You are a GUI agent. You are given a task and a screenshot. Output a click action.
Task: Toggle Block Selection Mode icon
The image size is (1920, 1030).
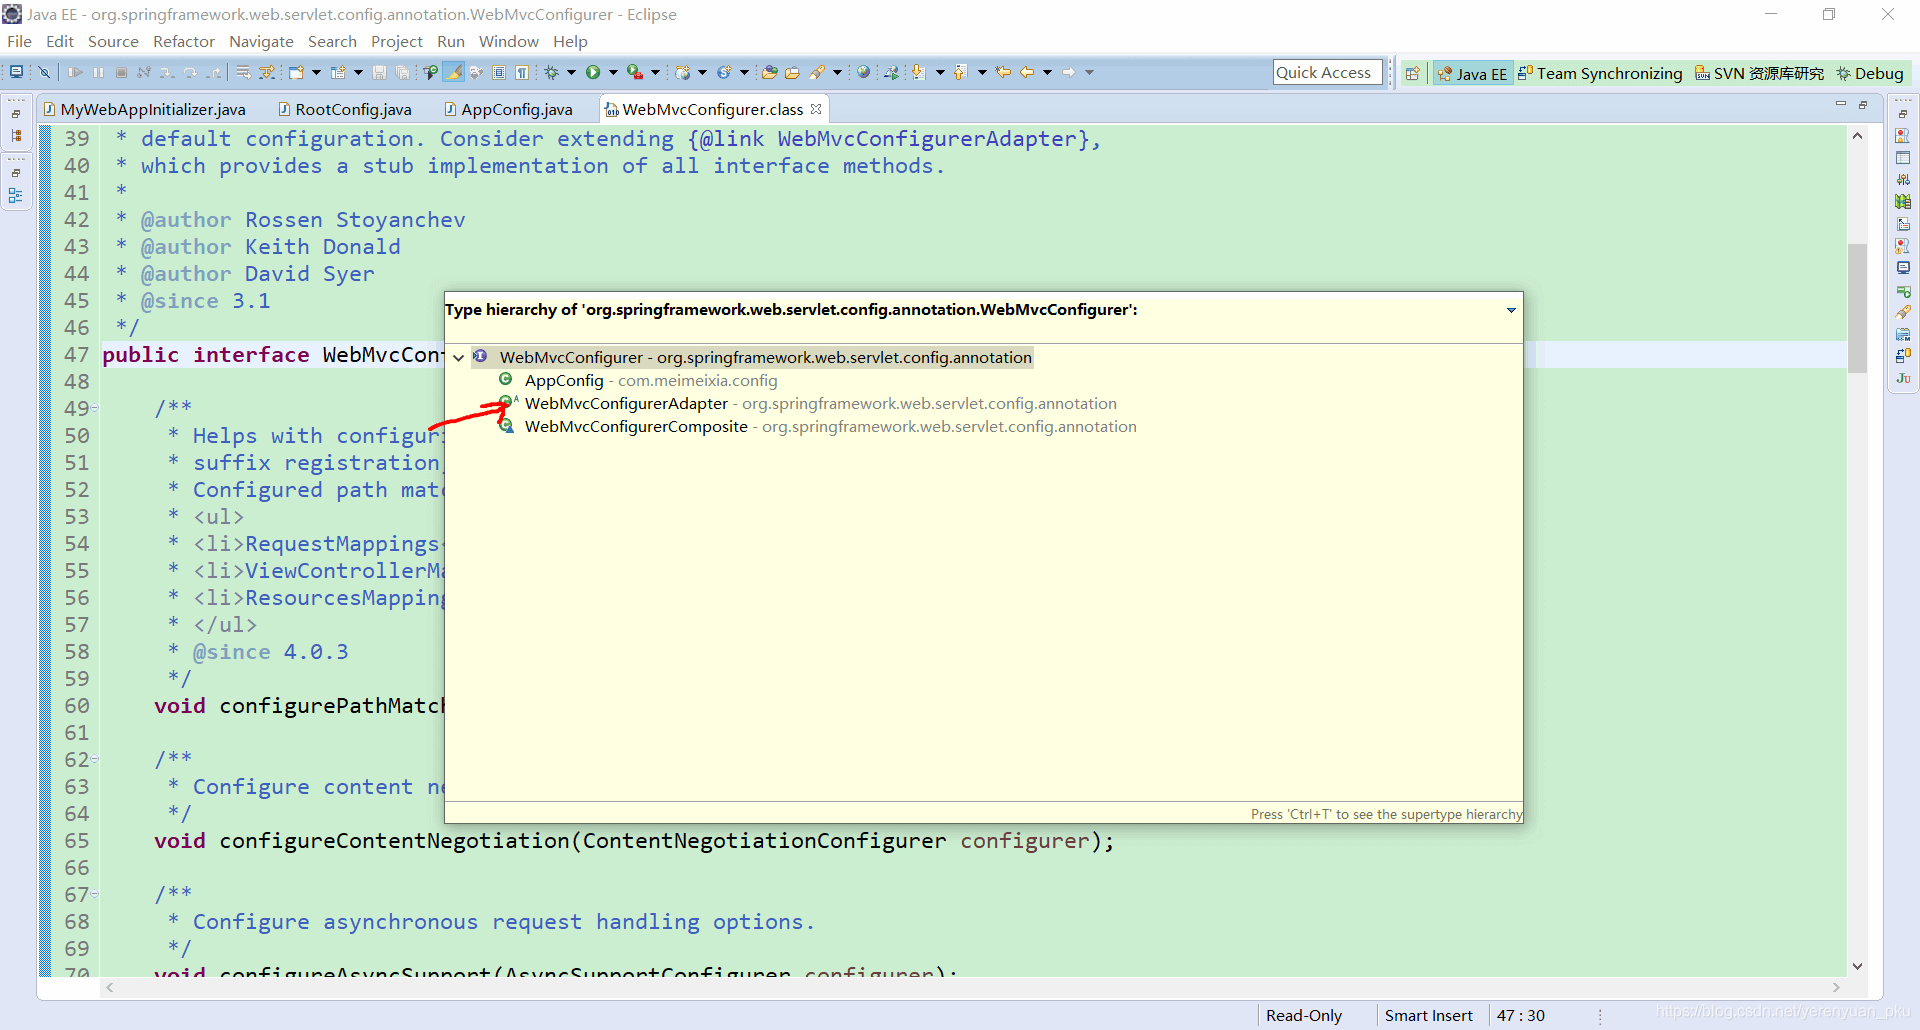coord(499,72)
